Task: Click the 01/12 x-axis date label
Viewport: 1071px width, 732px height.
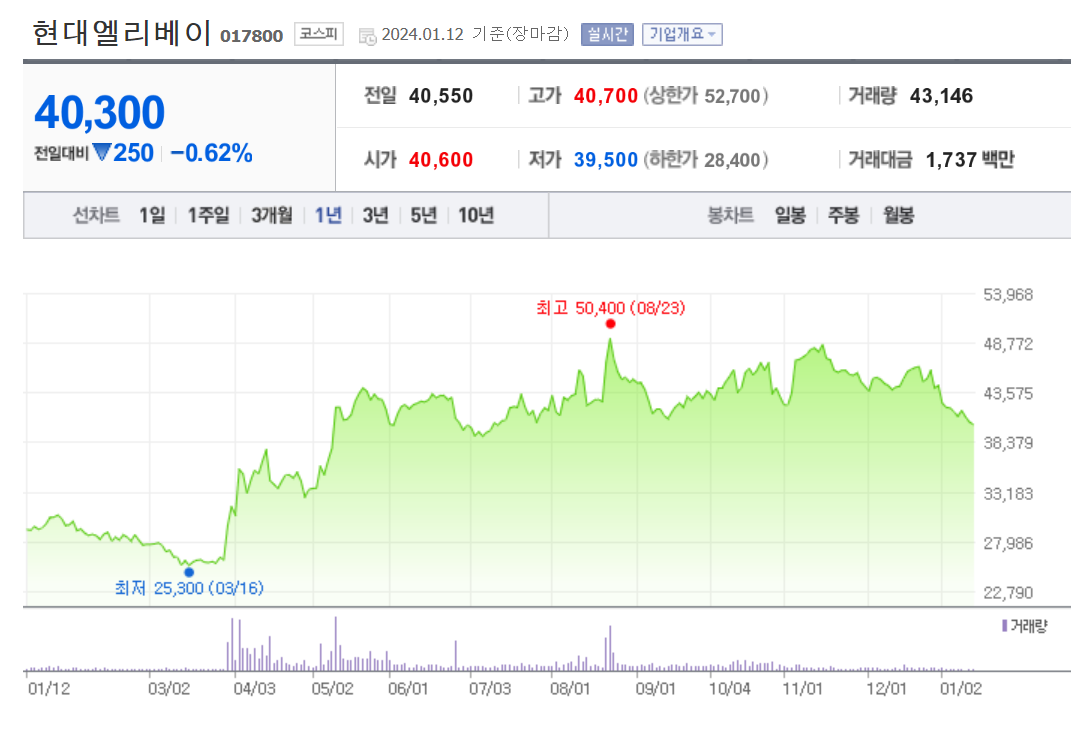Action: pos(48,688)
